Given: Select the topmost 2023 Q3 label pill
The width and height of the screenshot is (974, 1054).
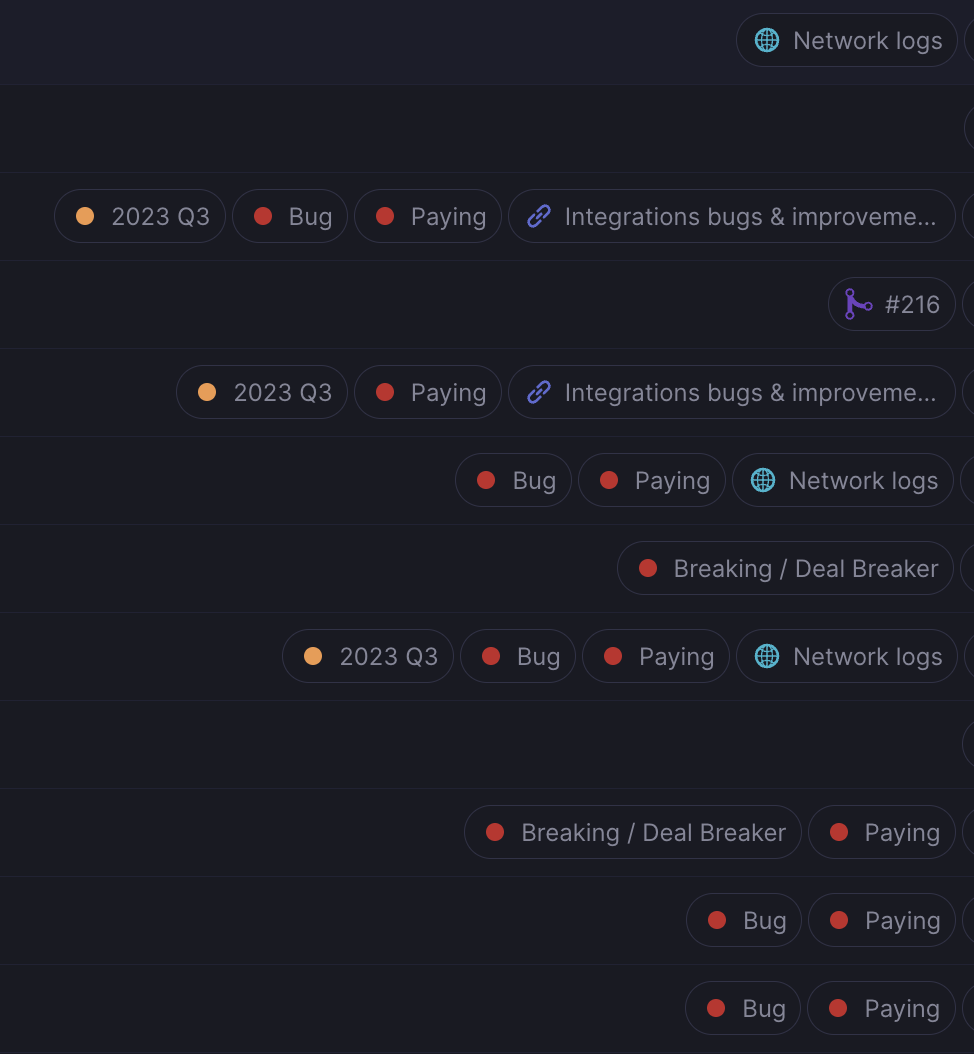Looking at the screenshot, I should click(140, 216).
